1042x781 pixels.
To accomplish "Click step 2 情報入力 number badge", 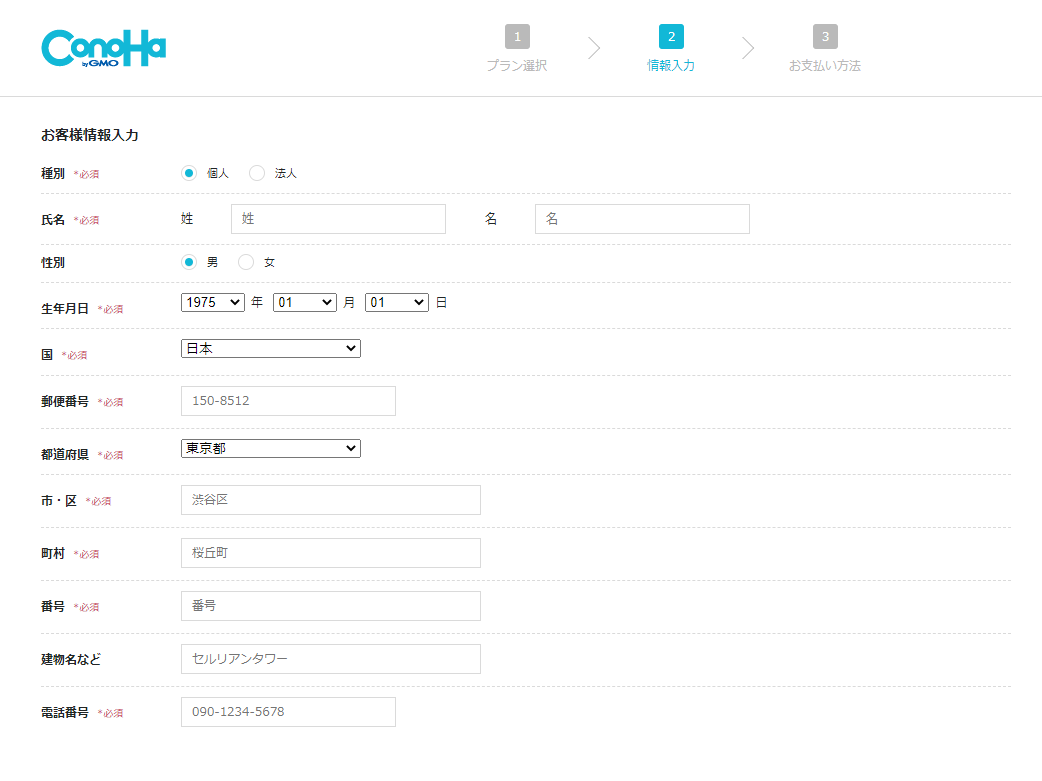I will [671, 37].
